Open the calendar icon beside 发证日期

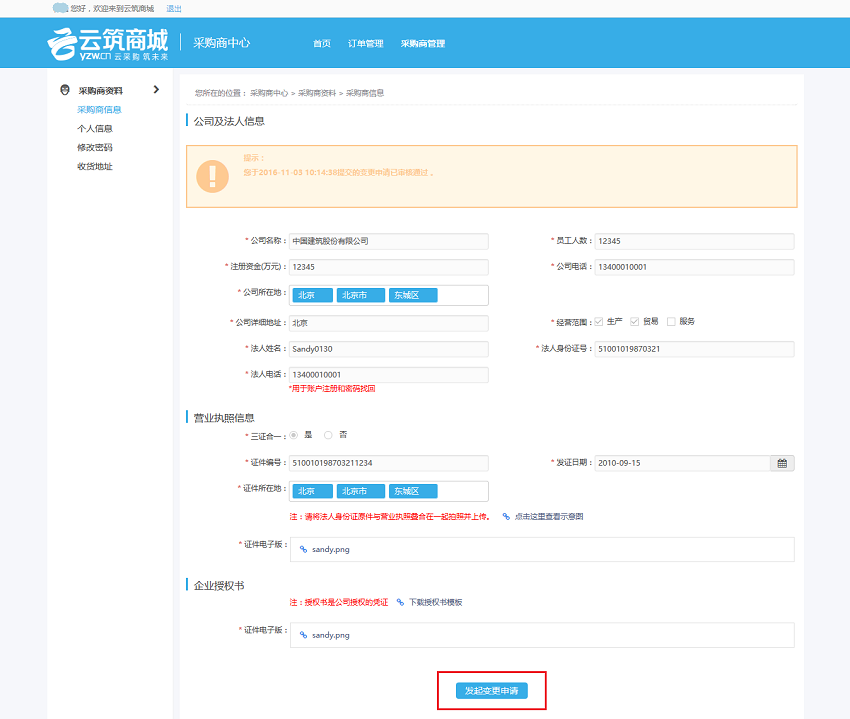pos(782,463)
